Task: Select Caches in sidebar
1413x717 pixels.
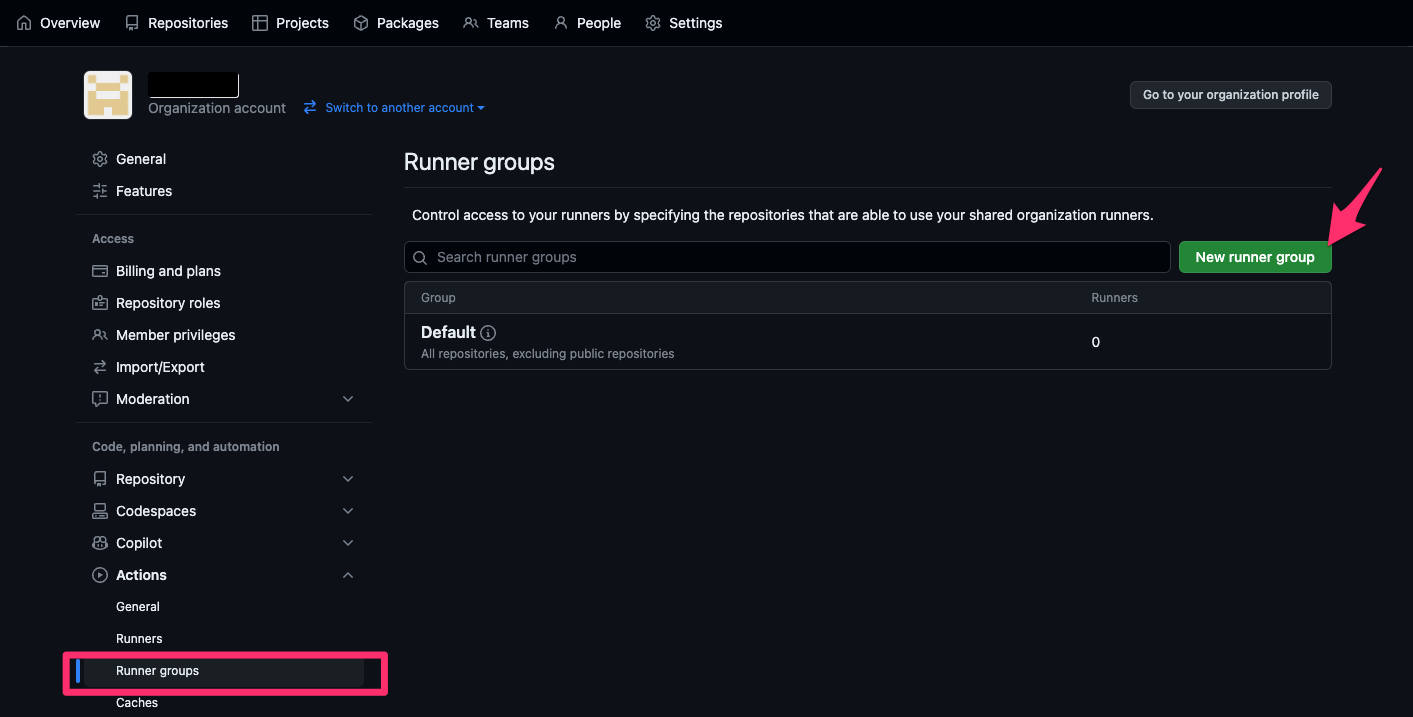Action: pos(137,703)
